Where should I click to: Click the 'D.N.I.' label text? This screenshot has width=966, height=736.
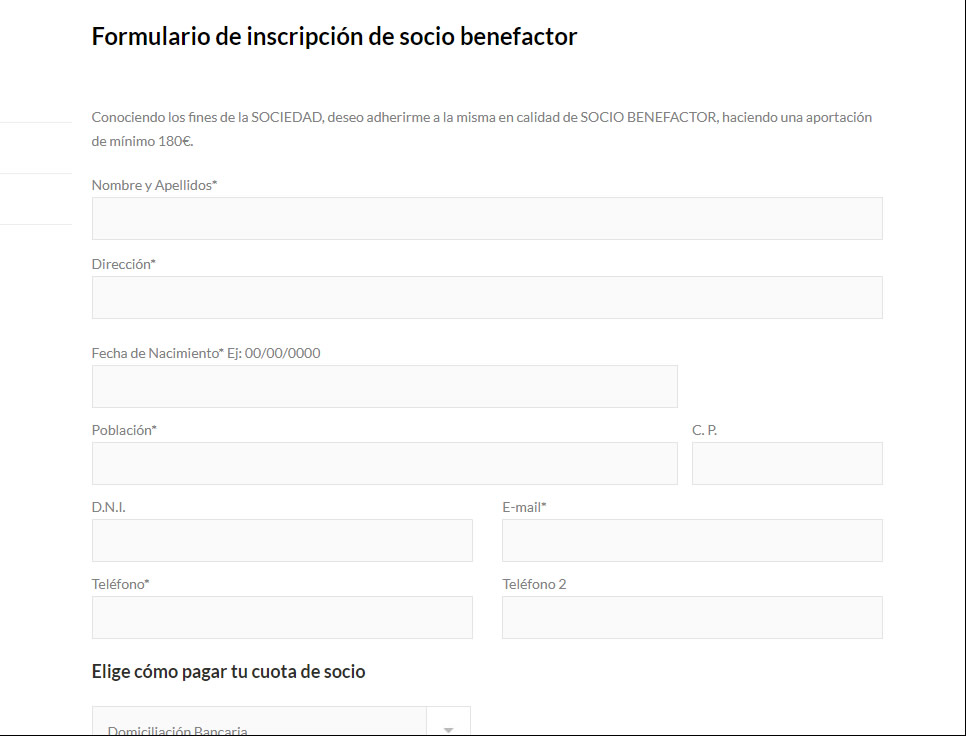click(x=108, y=507)
